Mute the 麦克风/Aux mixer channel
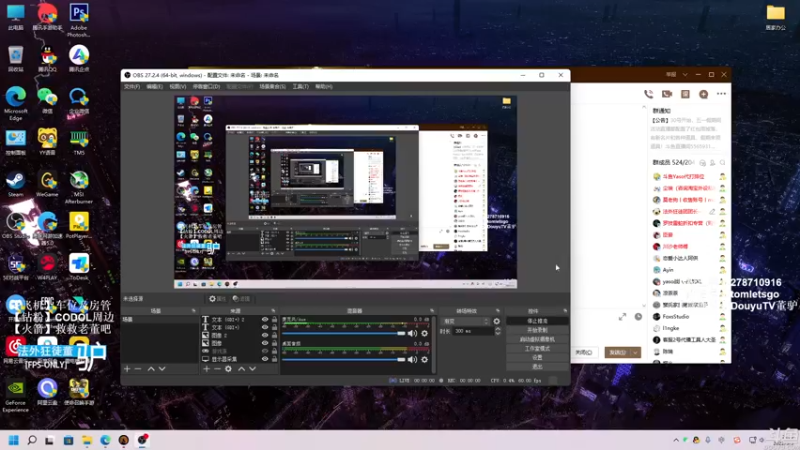 [x=412, y=333]
